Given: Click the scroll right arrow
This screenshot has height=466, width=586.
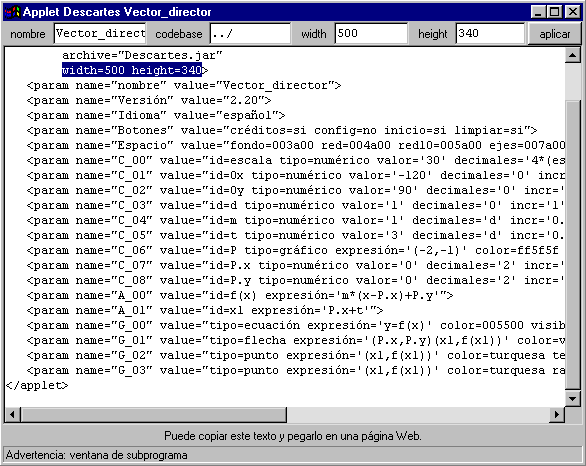Looking at the screenshot, I should pos(557,414).
